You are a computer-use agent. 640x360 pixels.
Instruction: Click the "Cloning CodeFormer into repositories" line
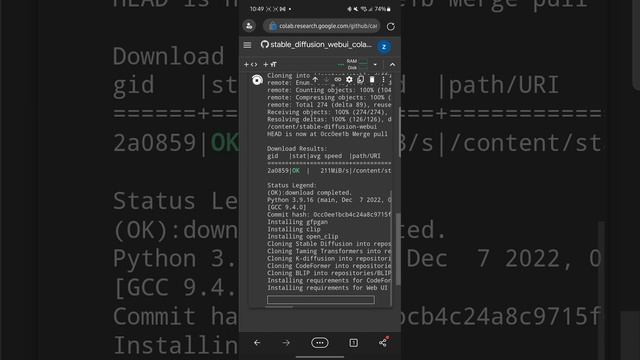click(329, 266)
